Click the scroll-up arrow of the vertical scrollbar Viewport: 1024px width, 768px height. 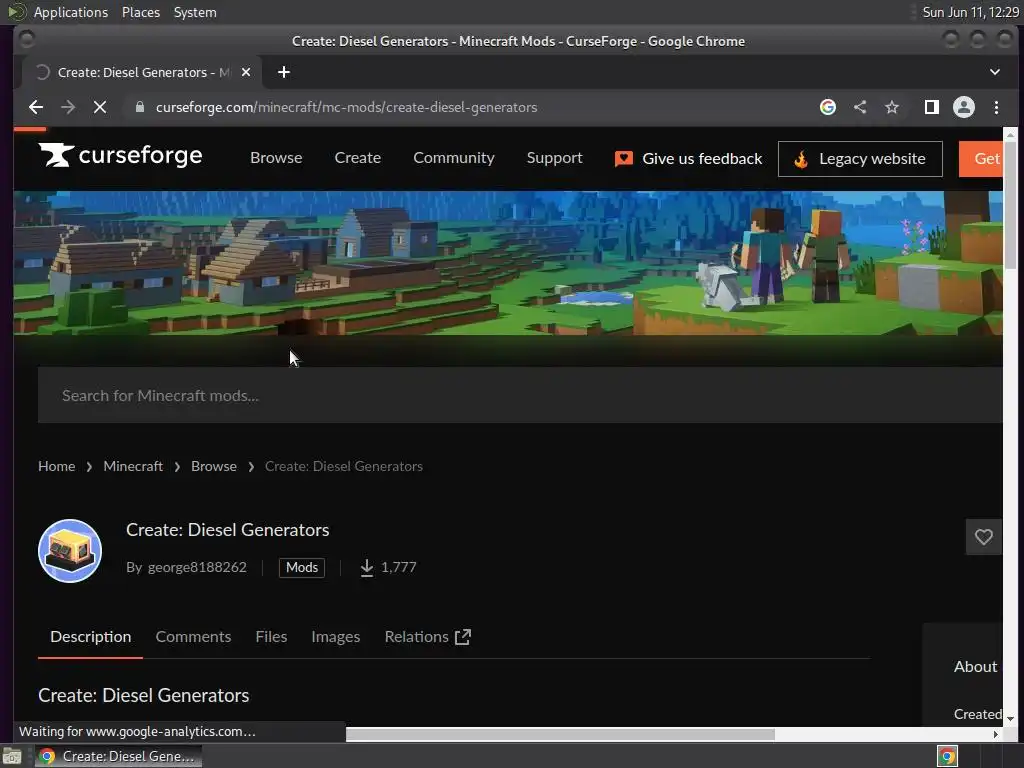(x=1010, y=135)
